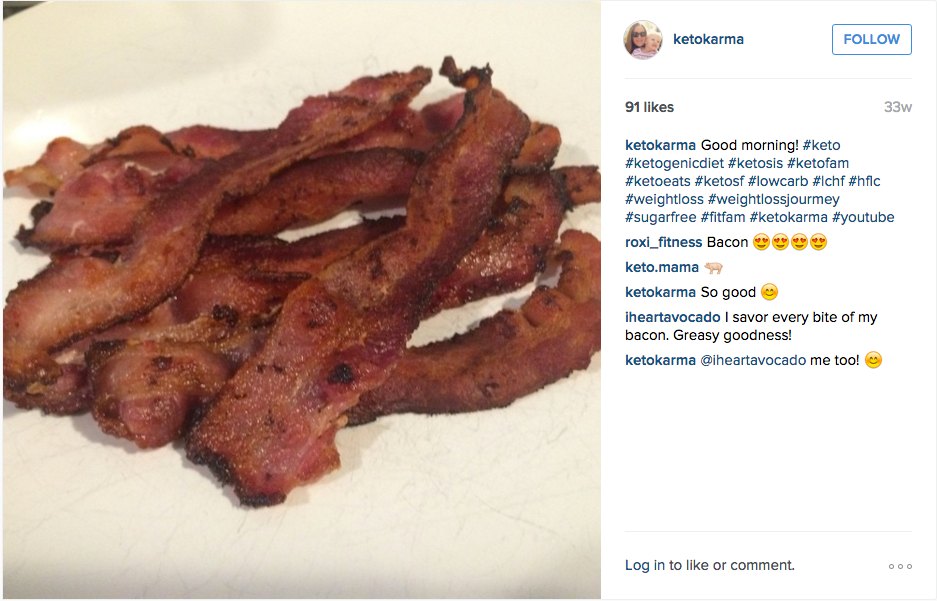Click the 33w timestamp
937x601 pixels.
pyautogui.click(x=896, y=106)
